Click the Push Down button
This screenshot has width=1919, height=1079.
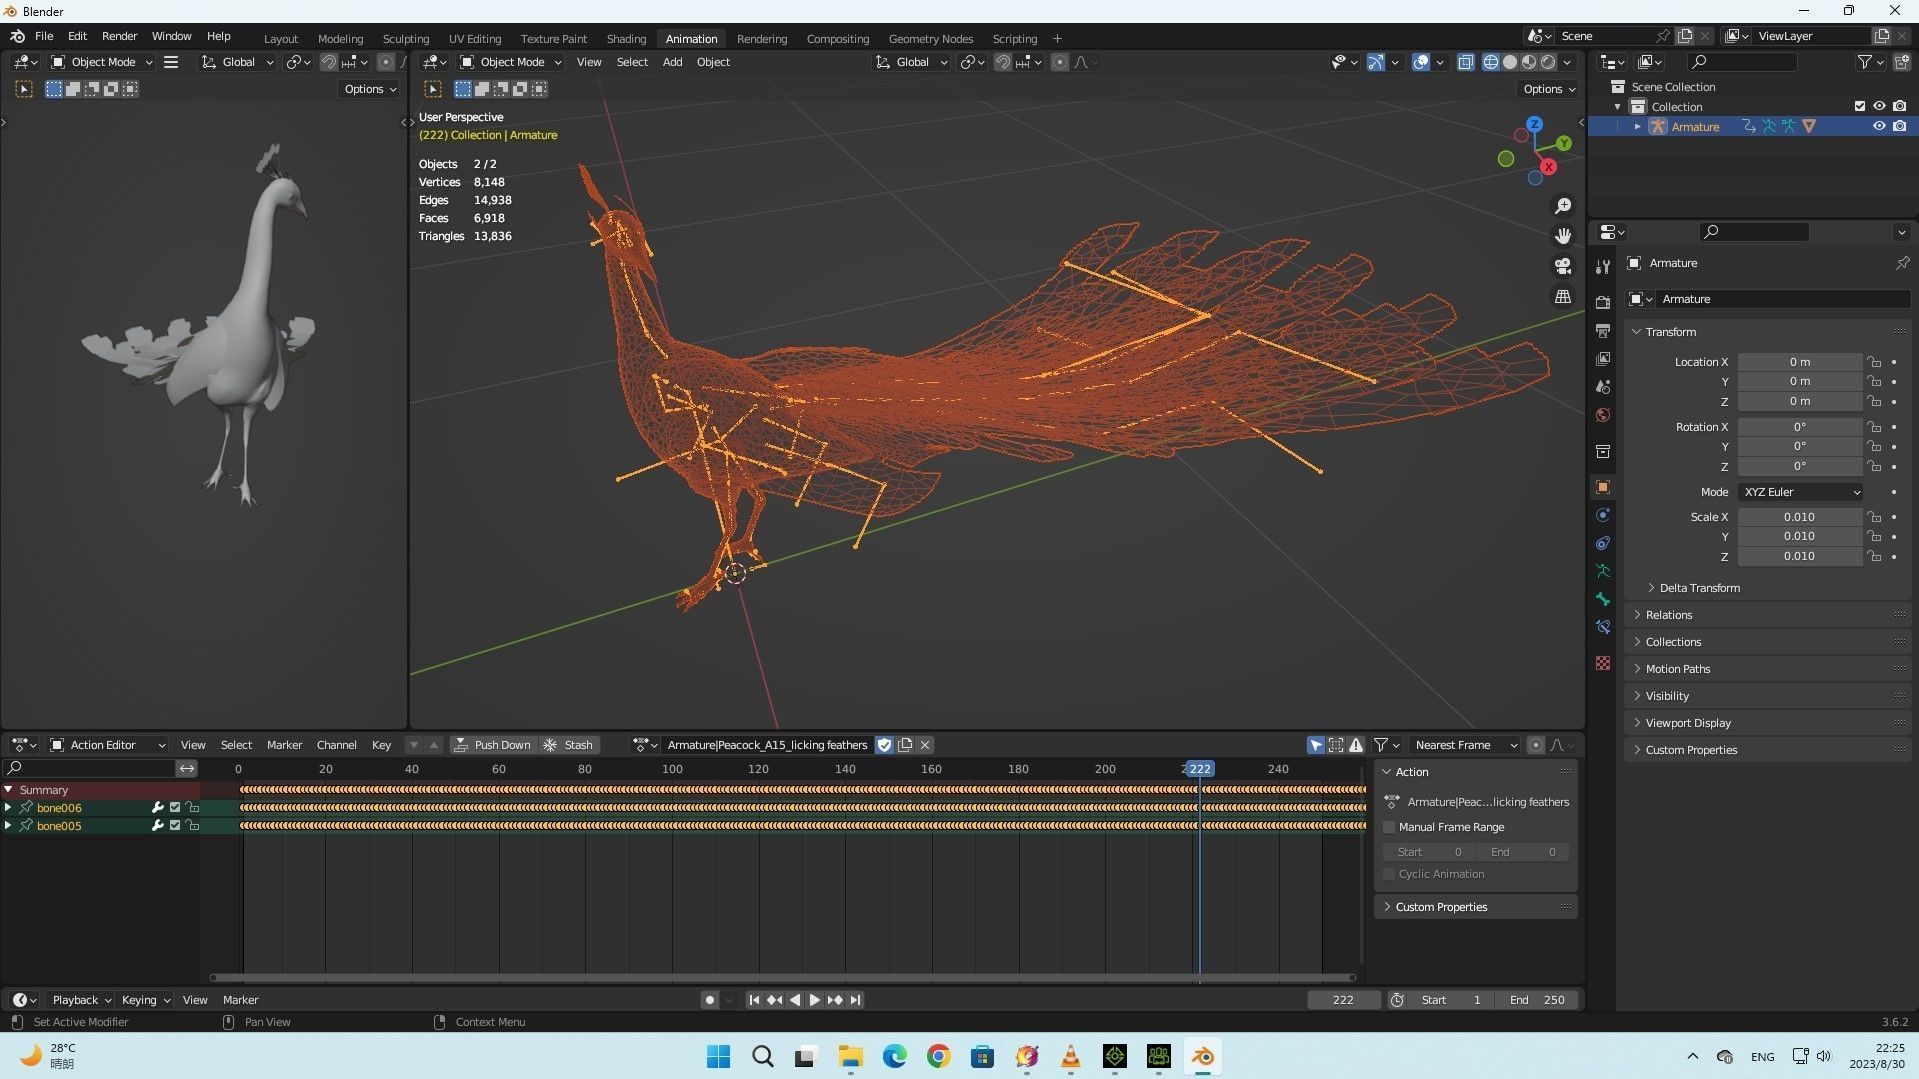coord(493,745)
